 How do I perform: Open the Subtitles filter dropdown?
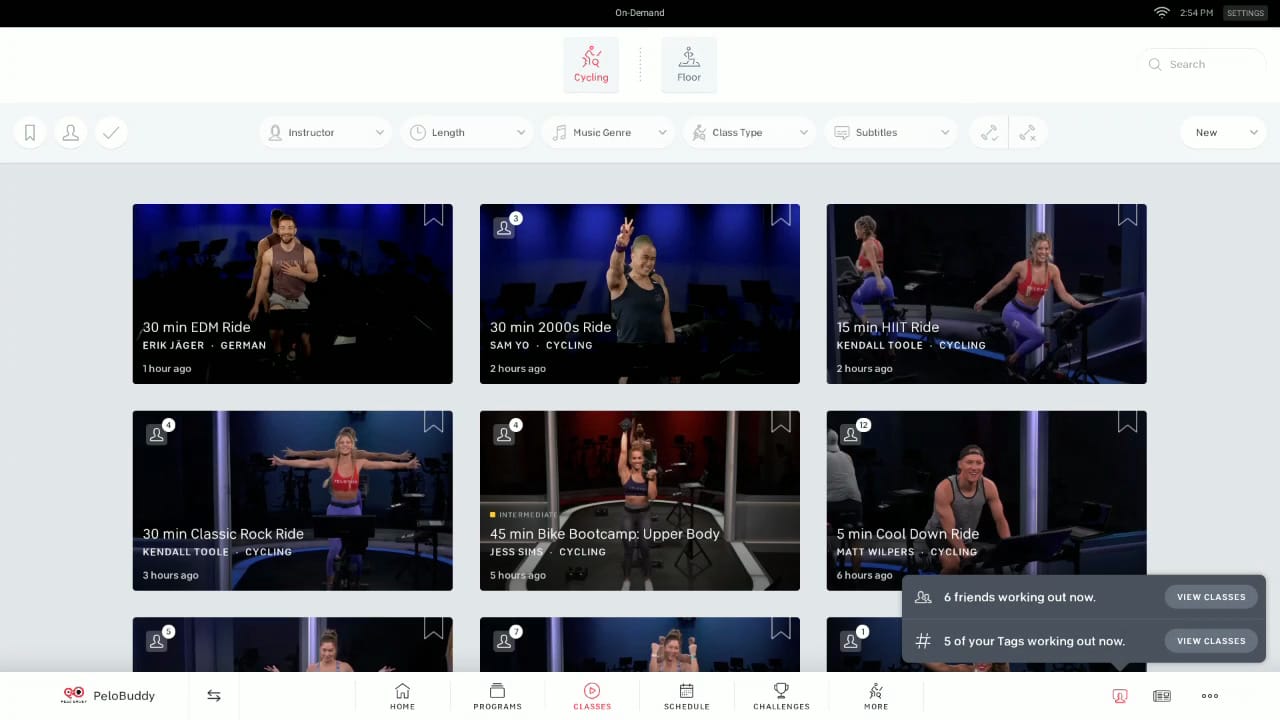coord(891,132)
